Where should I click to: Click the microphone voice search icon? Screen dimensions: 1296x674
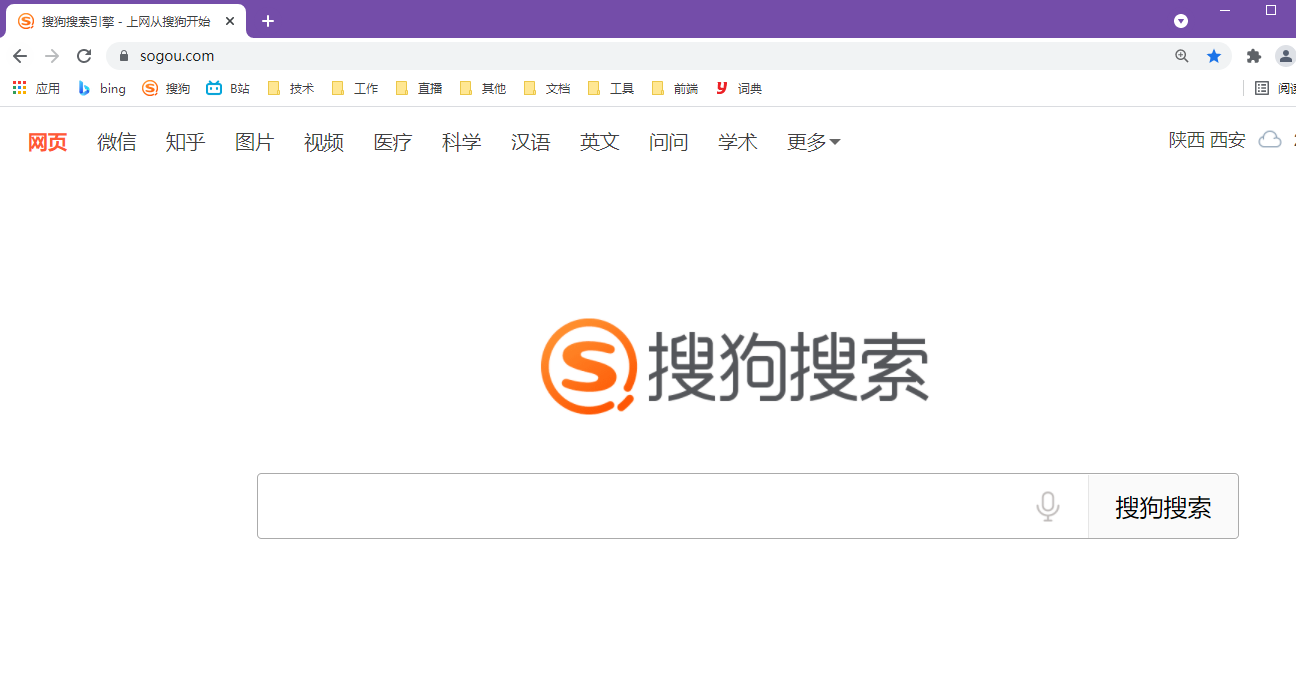point(1047,506)
